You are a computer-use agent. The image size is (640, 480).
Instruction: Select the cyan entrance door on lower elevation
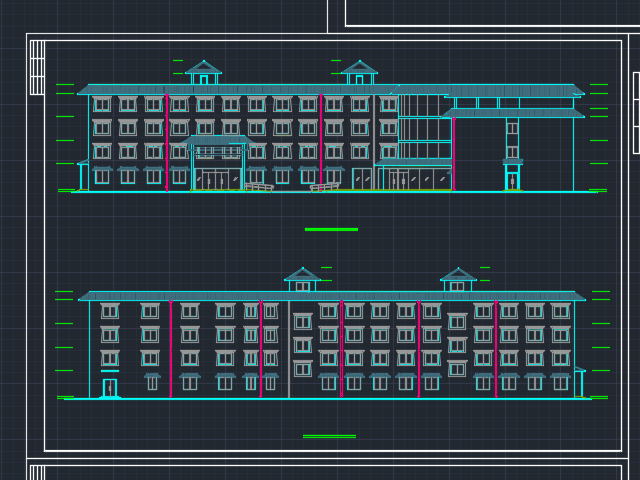coord(109,387)
